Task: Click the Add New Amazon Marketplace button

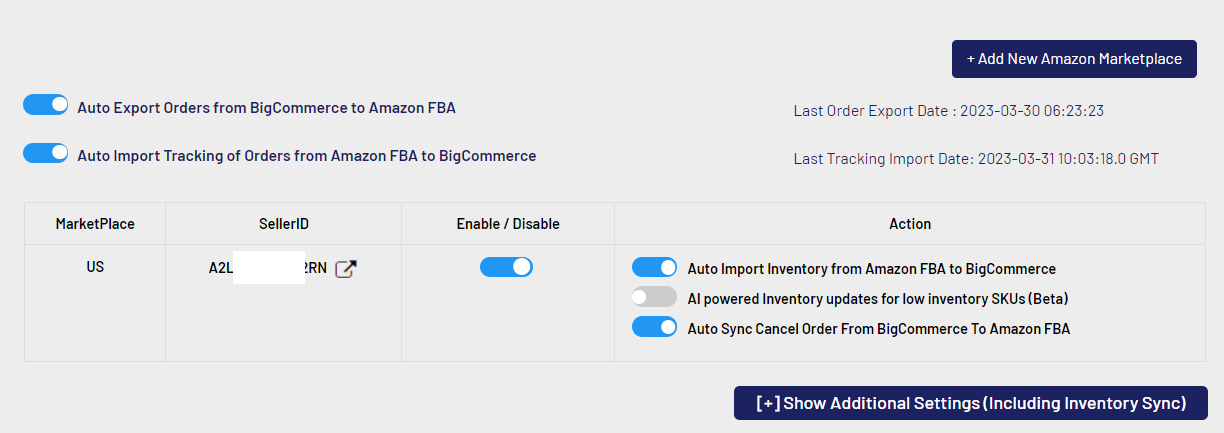Action: click(1073, 59)
